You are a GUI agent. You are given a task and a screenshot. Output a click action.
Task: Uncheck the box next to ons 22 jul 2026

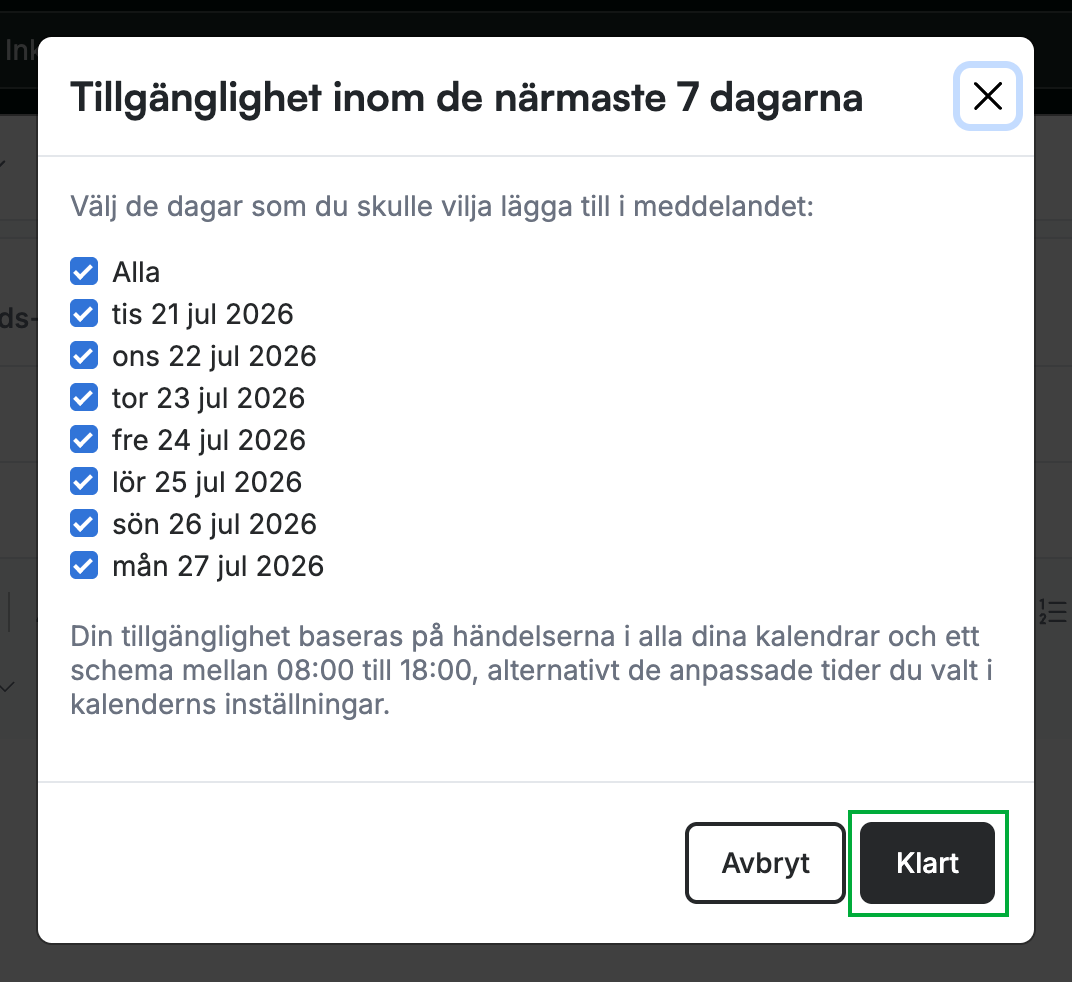84,356
